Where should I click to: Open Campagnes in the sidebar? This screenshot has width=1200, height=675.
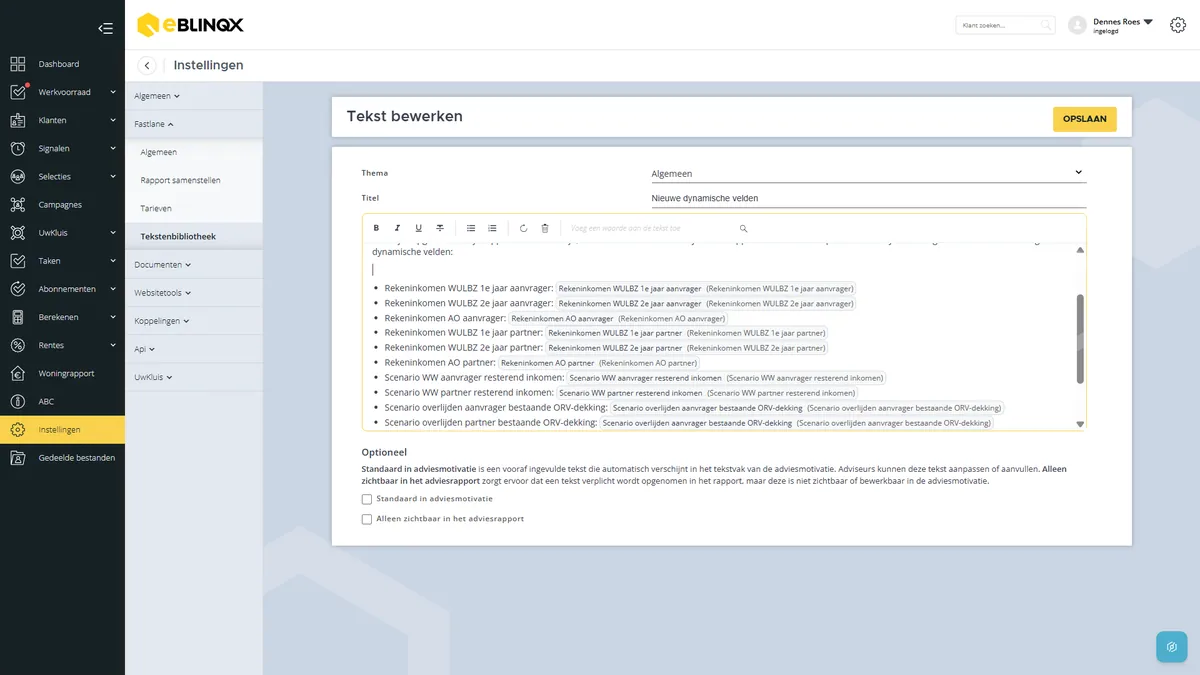tap(62, 205)
